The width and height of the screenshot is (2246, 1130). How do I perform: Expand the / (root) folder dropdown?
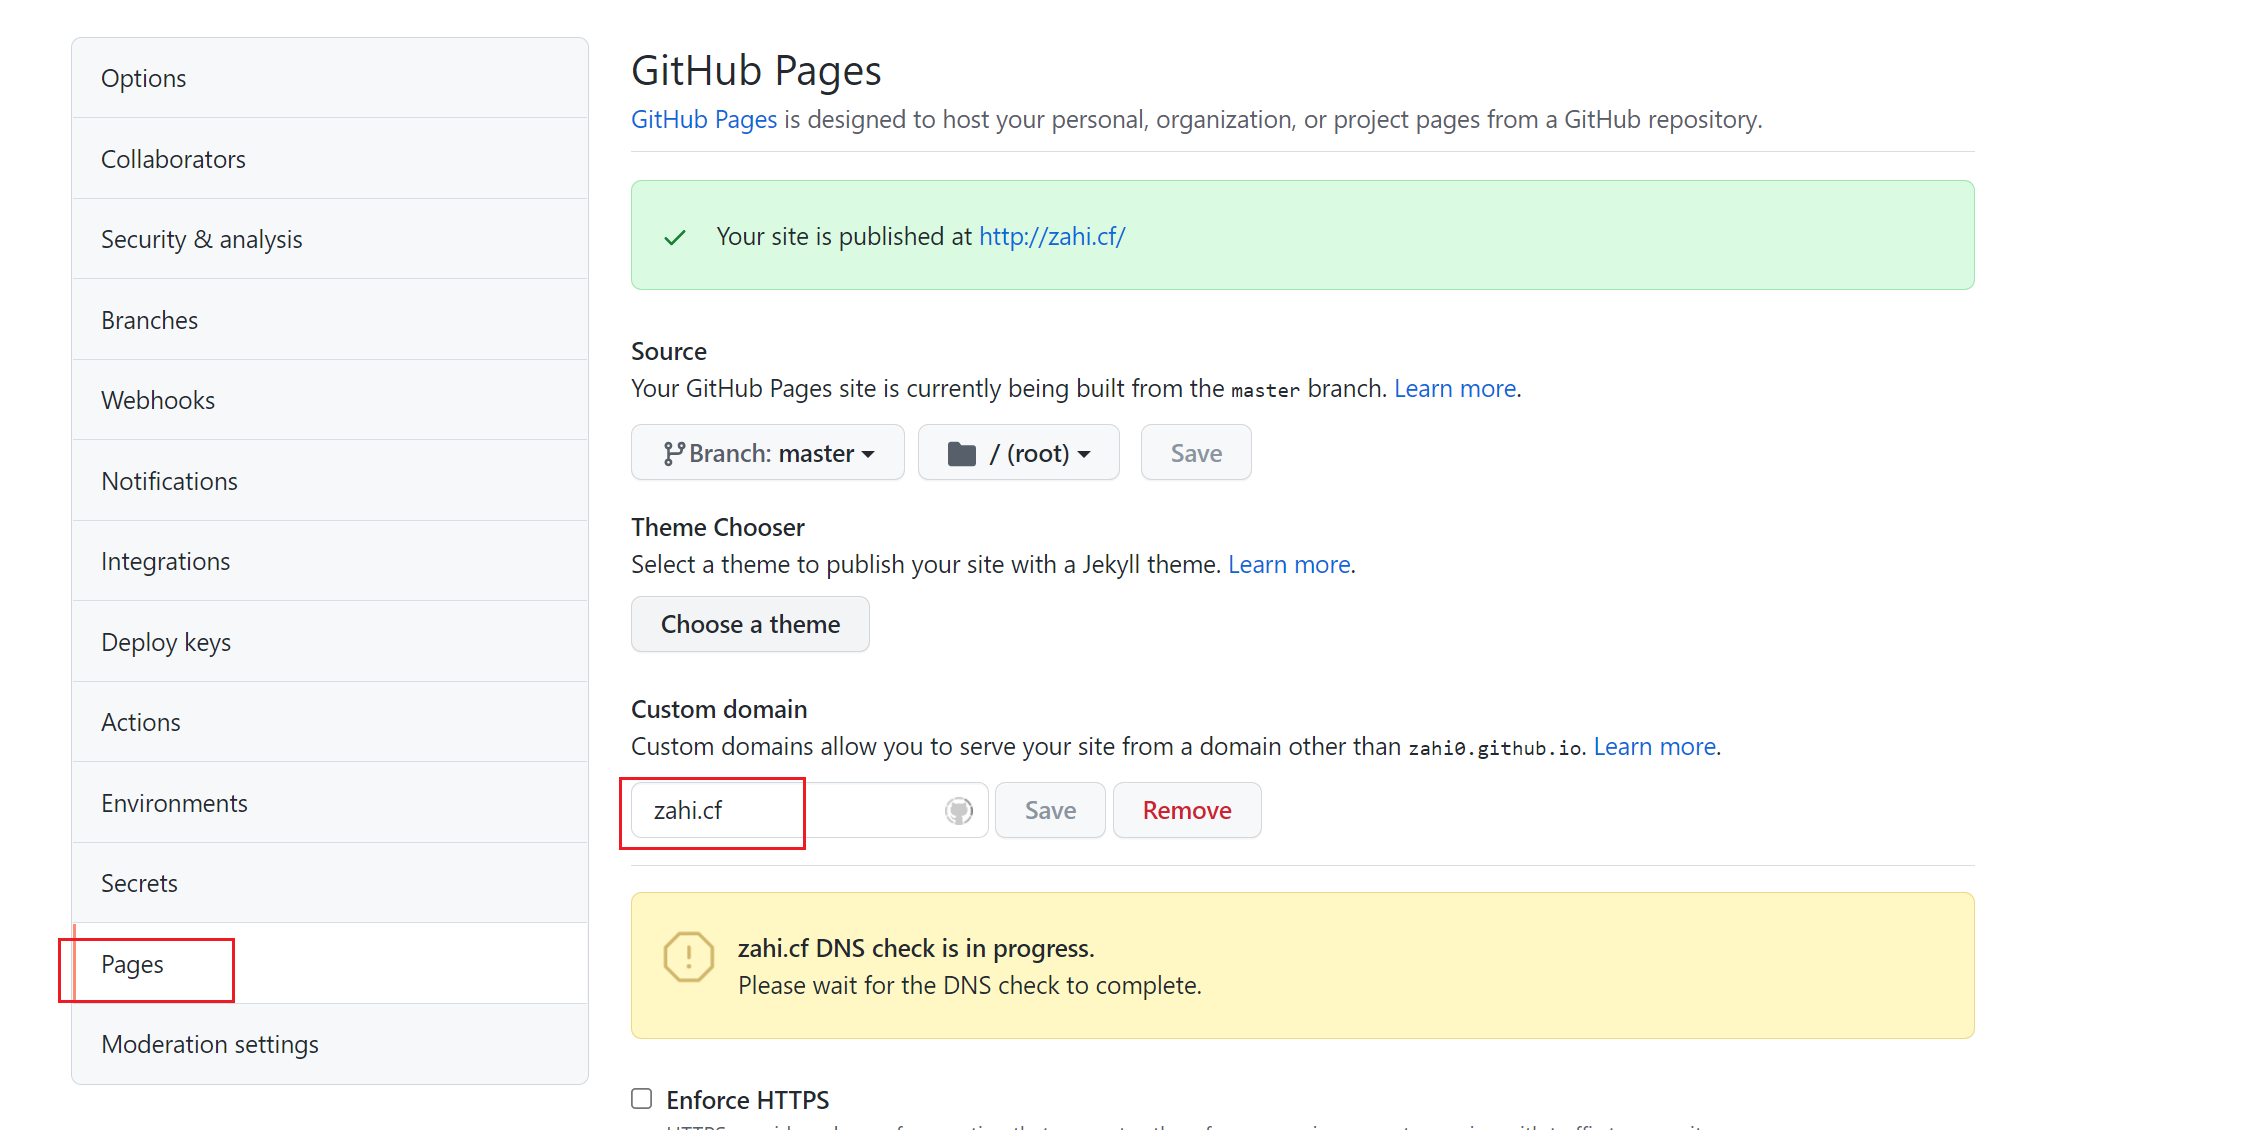(x=1018, y=453)
